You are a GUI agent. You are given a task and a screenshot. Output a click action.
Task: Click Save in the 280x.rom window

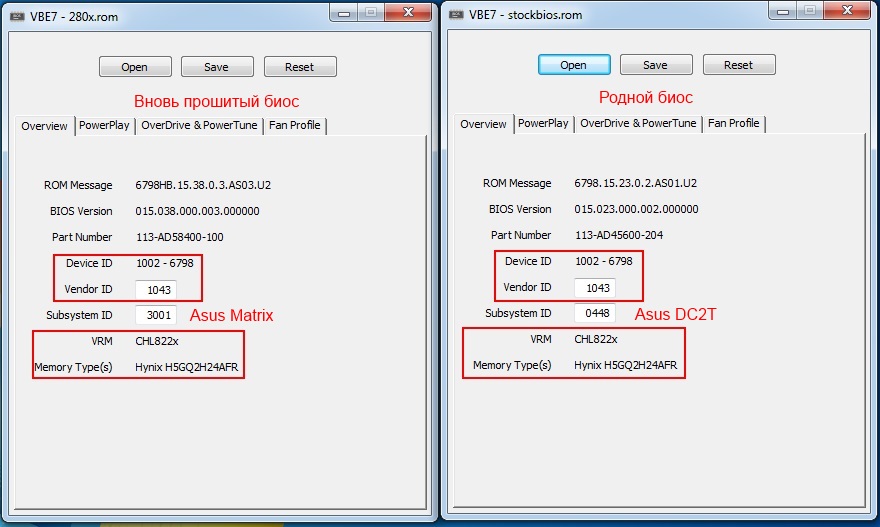[x=217, y=67]
